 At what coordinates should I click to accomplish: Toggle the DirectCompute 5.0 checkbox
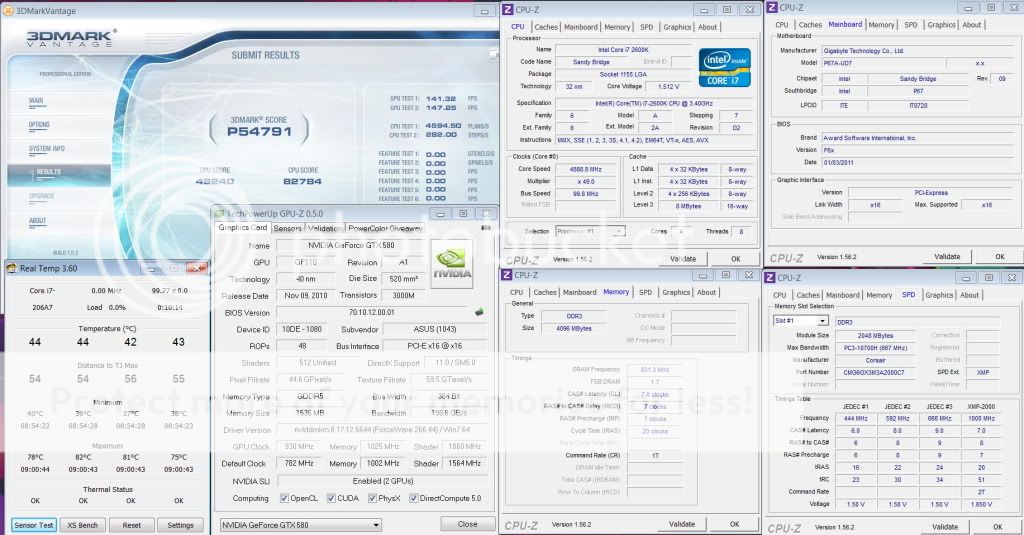[x=413, y=498]
